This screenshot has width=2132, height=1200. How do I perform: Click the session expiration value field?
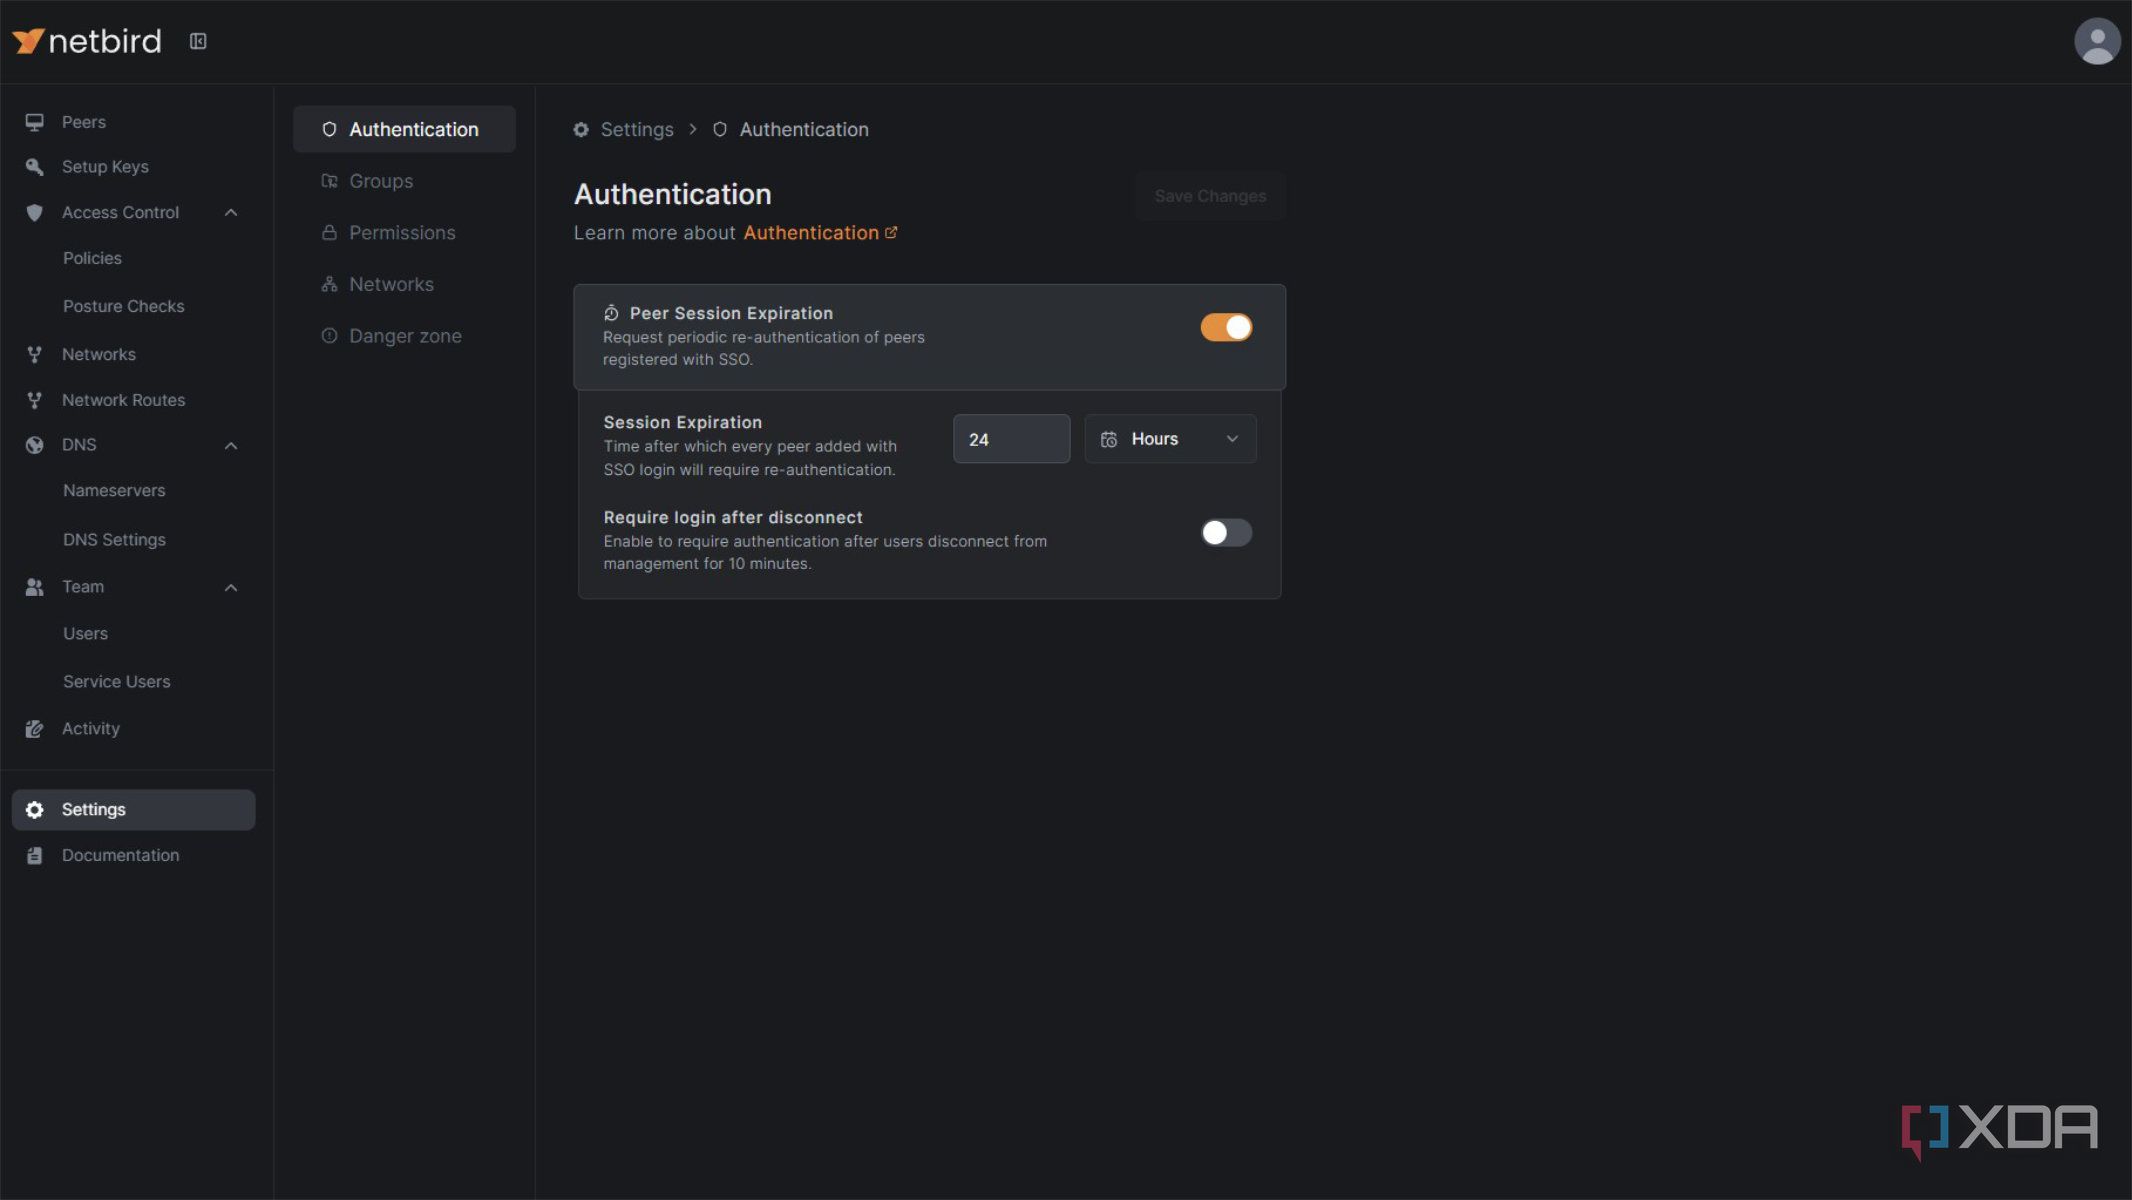(x=1011, y=439)
